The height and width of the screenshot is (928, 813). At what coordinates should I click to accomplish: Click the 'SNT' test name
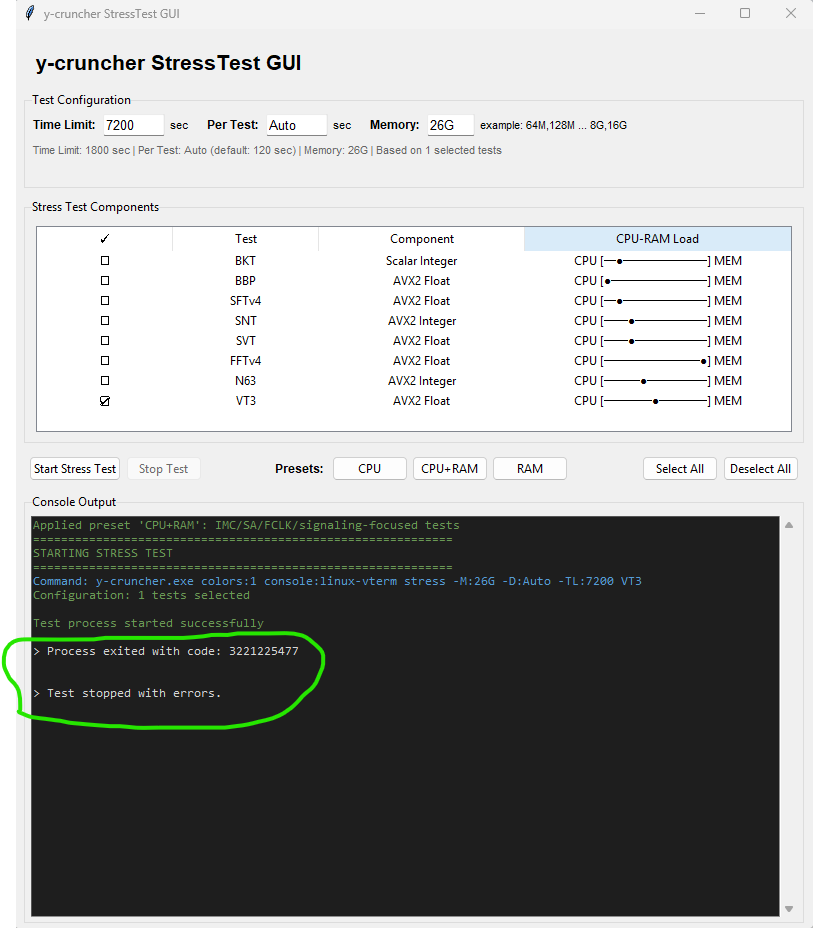coord(246,321)
